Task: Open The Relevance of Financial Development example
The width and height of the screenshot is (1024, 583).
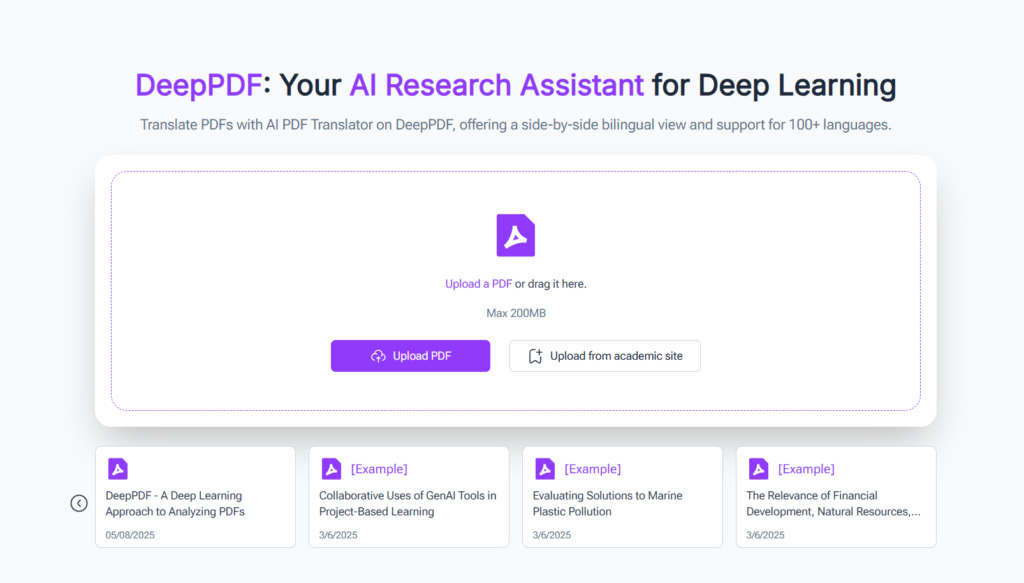Action: pyautogui.click(x=836, y=497)
